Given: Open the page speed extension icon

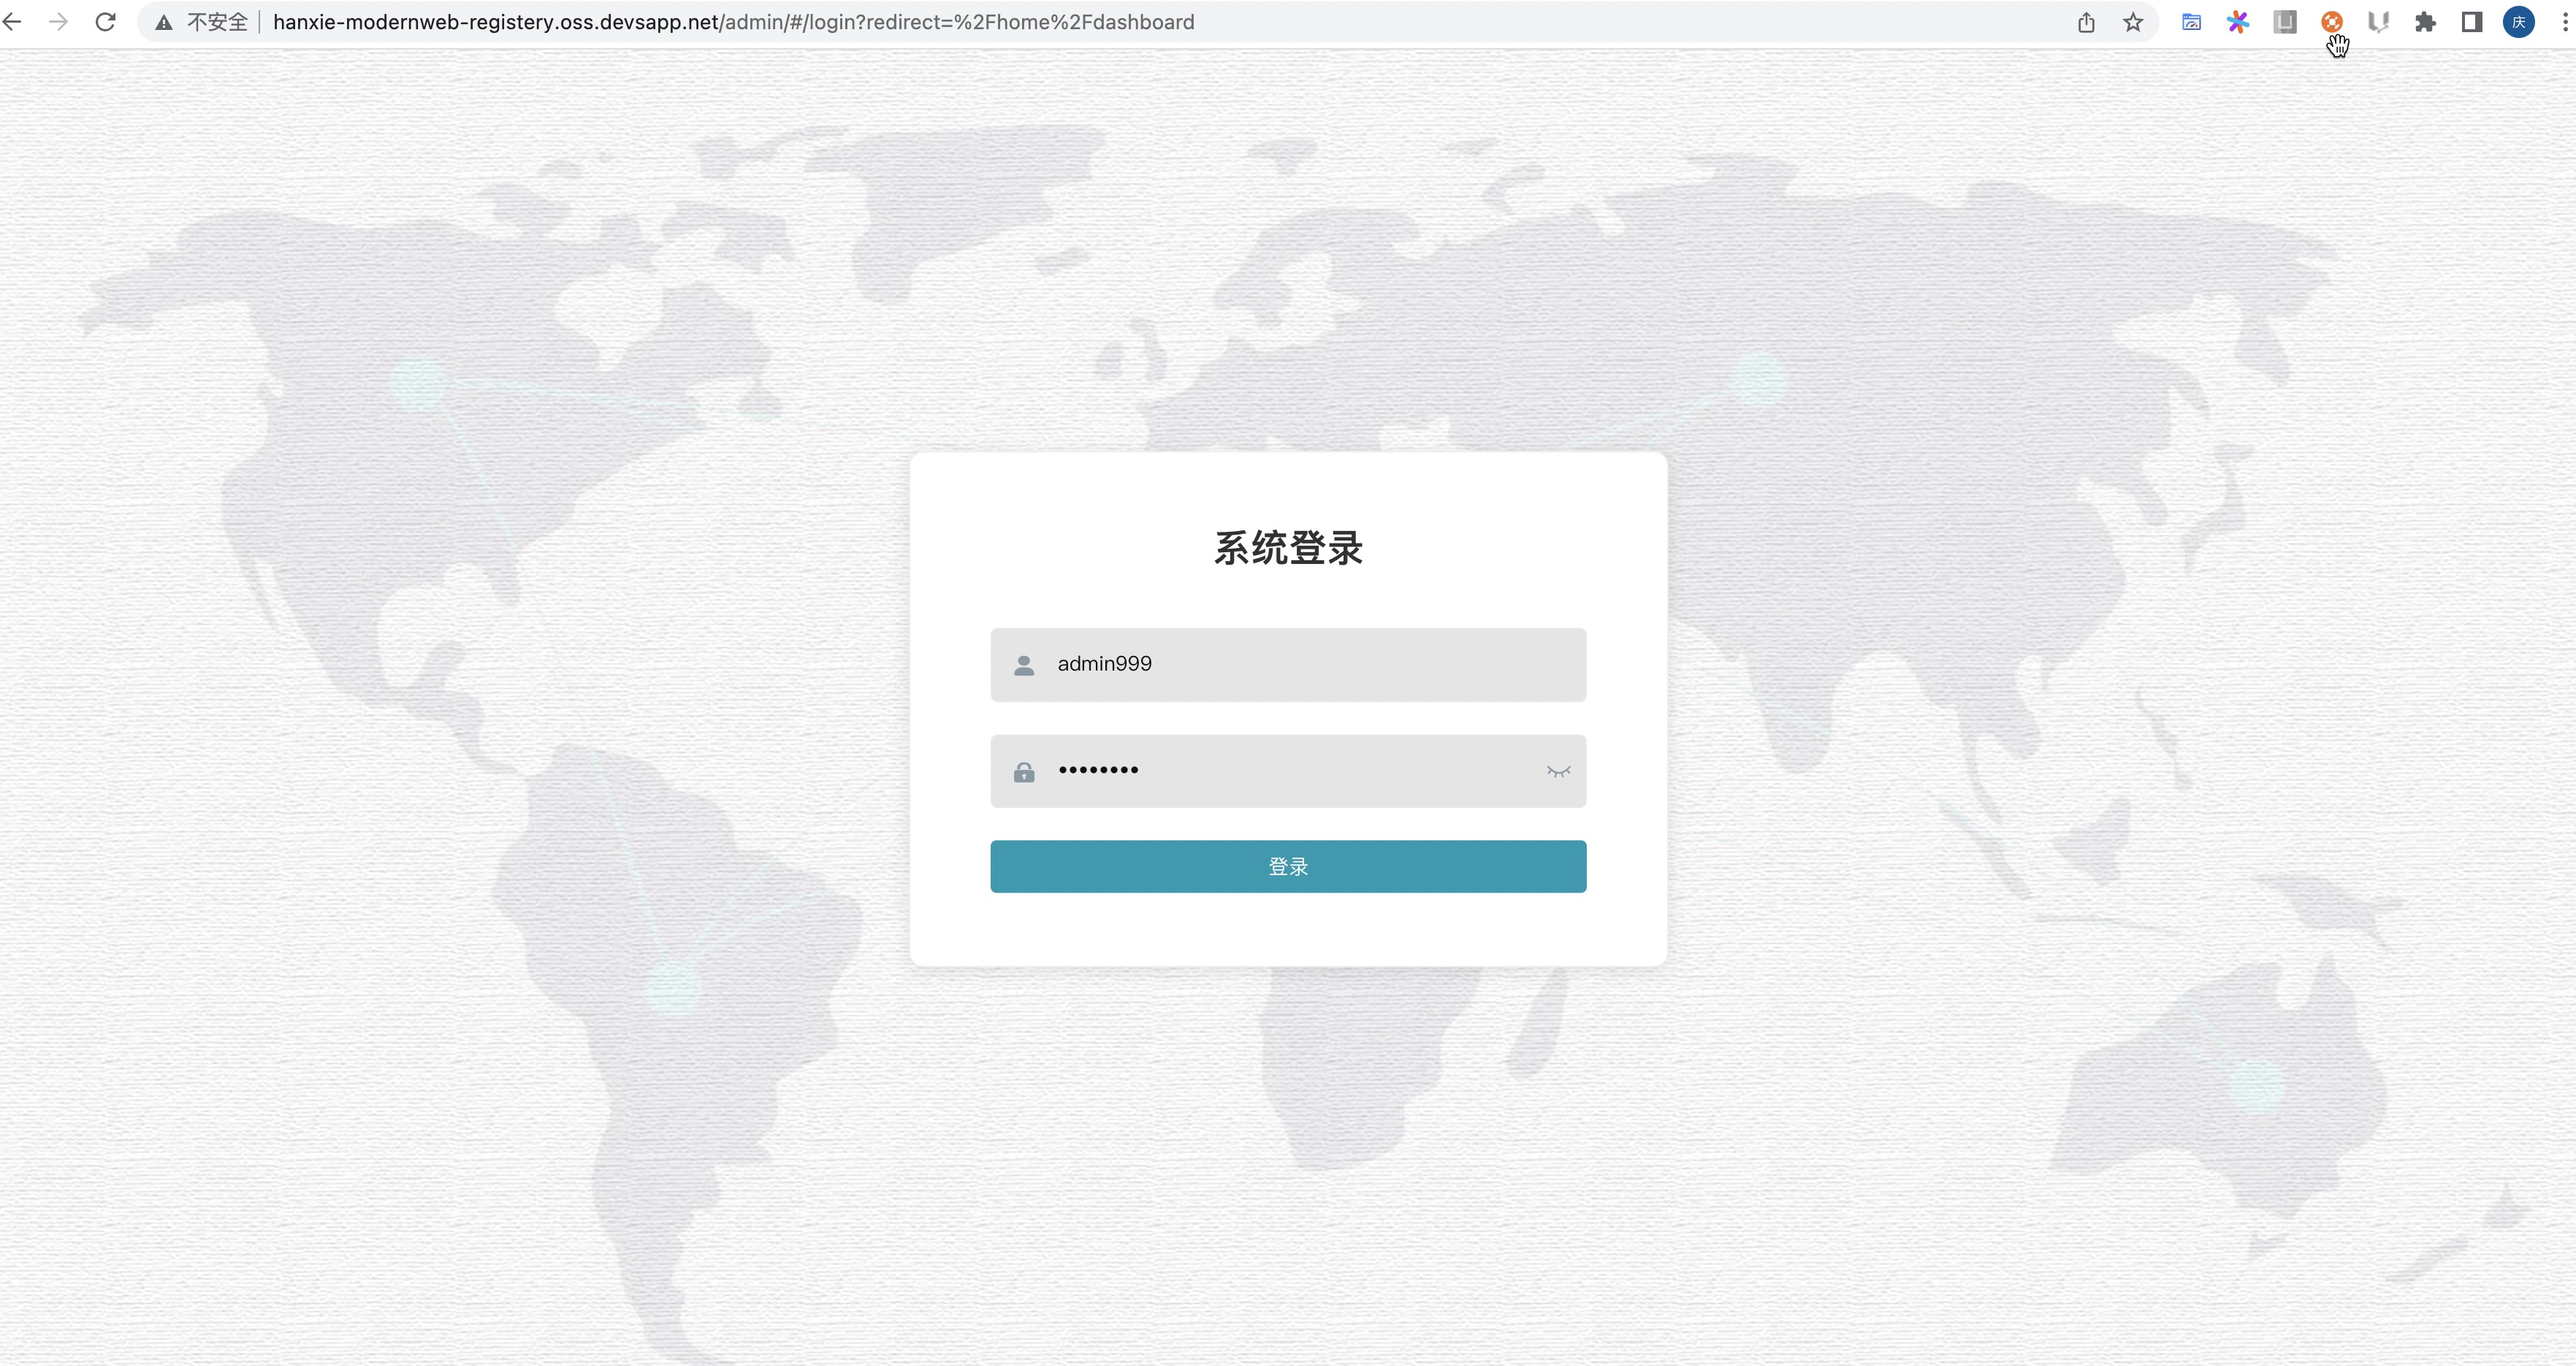Looking at the screenshot, I should [2191, 22].
